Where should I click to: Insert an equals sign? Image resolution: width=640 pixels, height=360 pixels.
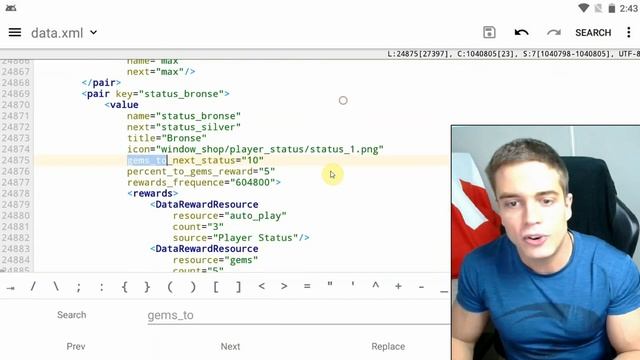[307, 287]
